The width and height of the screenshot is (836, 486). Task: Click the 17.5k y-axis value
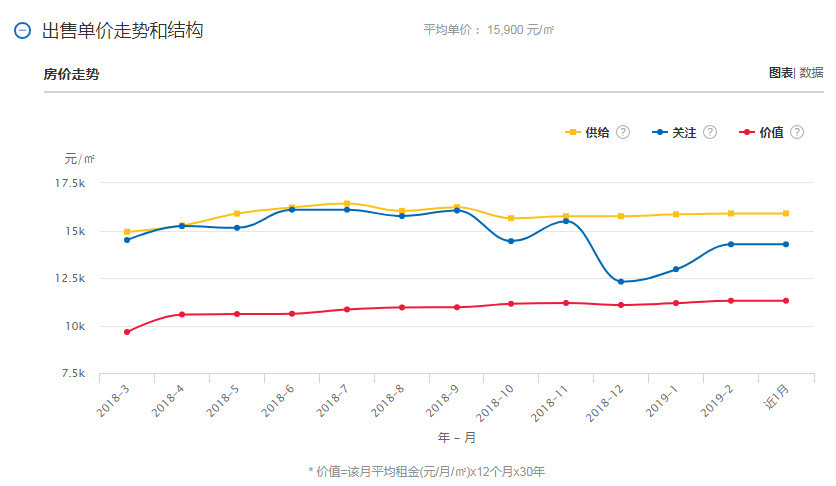pos(70,183)
